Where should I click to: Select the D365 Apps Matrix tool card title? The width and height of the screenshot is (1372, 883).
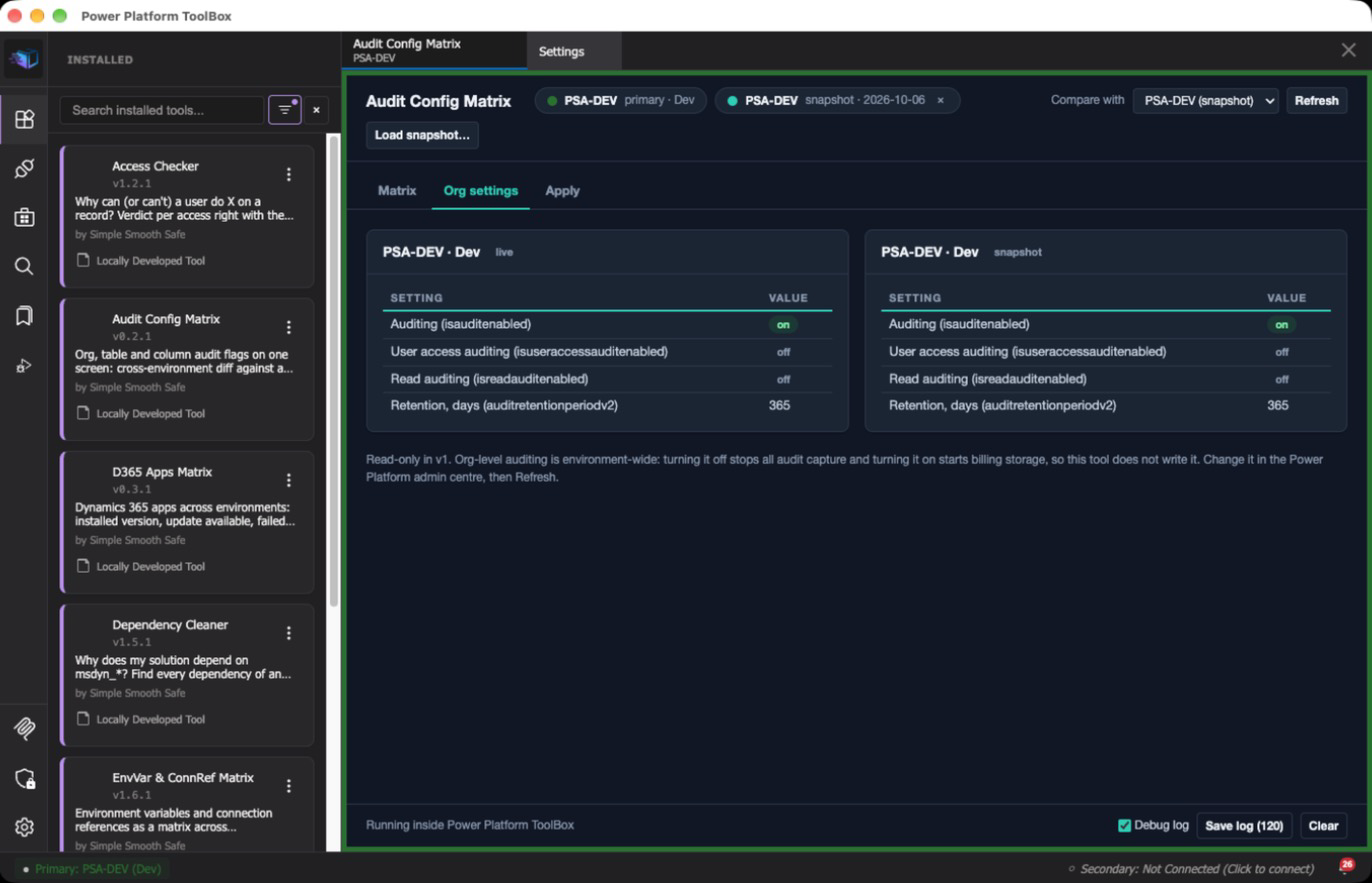(x=162, y=472)
